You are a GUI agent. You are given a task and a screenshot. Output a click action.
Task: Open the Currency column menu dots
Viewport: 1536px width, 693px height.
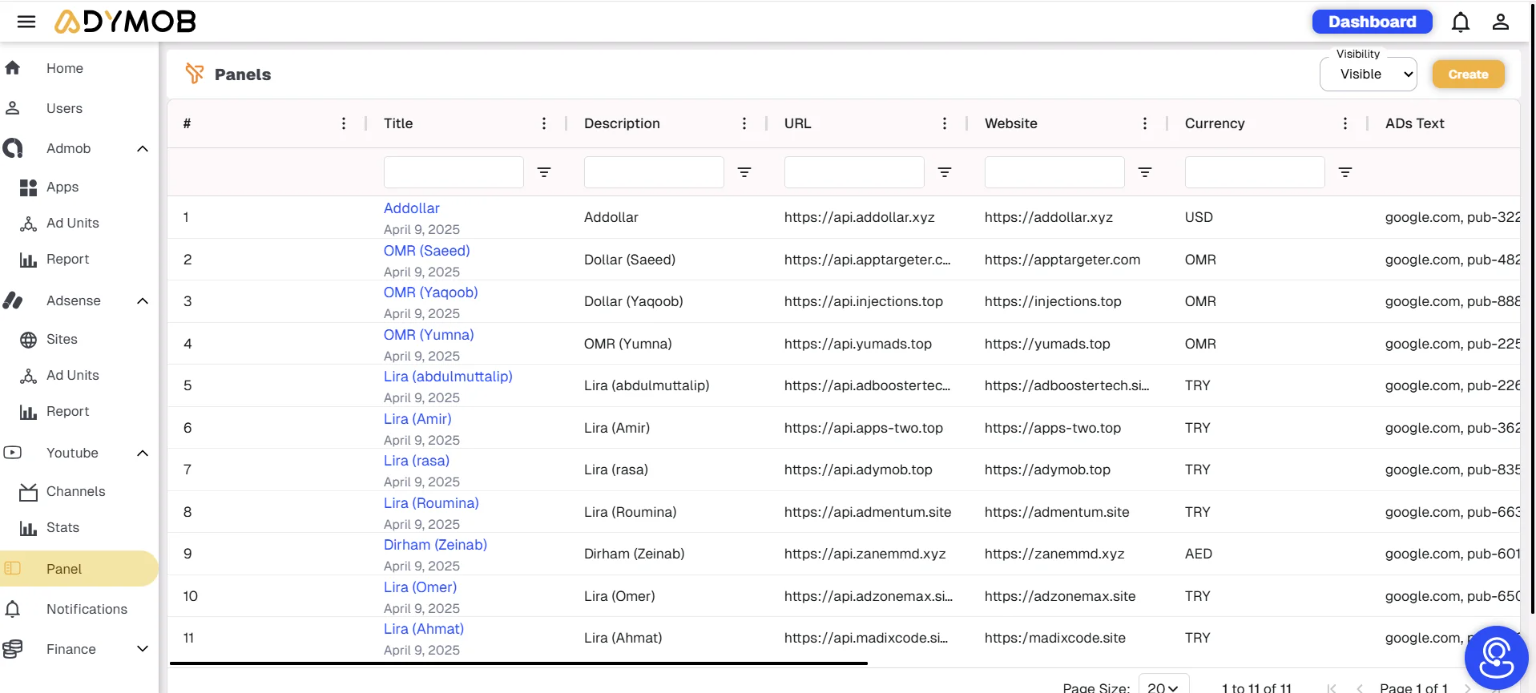coord(1345,123)
